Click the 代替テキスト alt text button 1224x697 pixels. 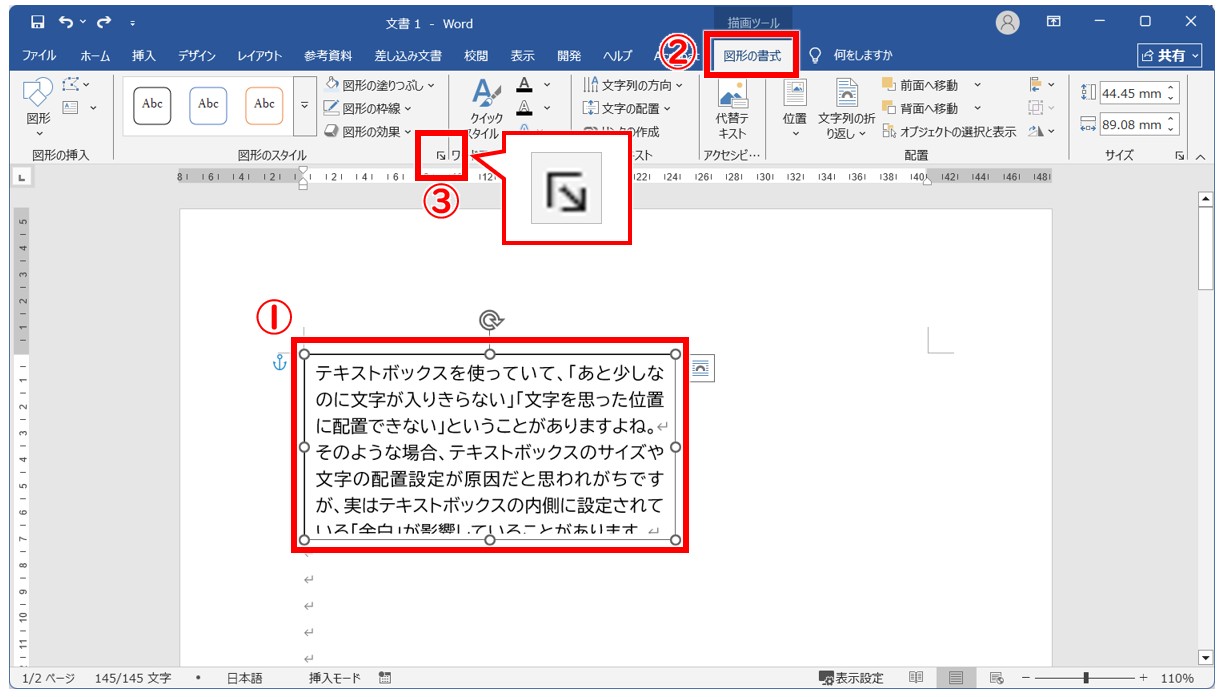point(732,110)
